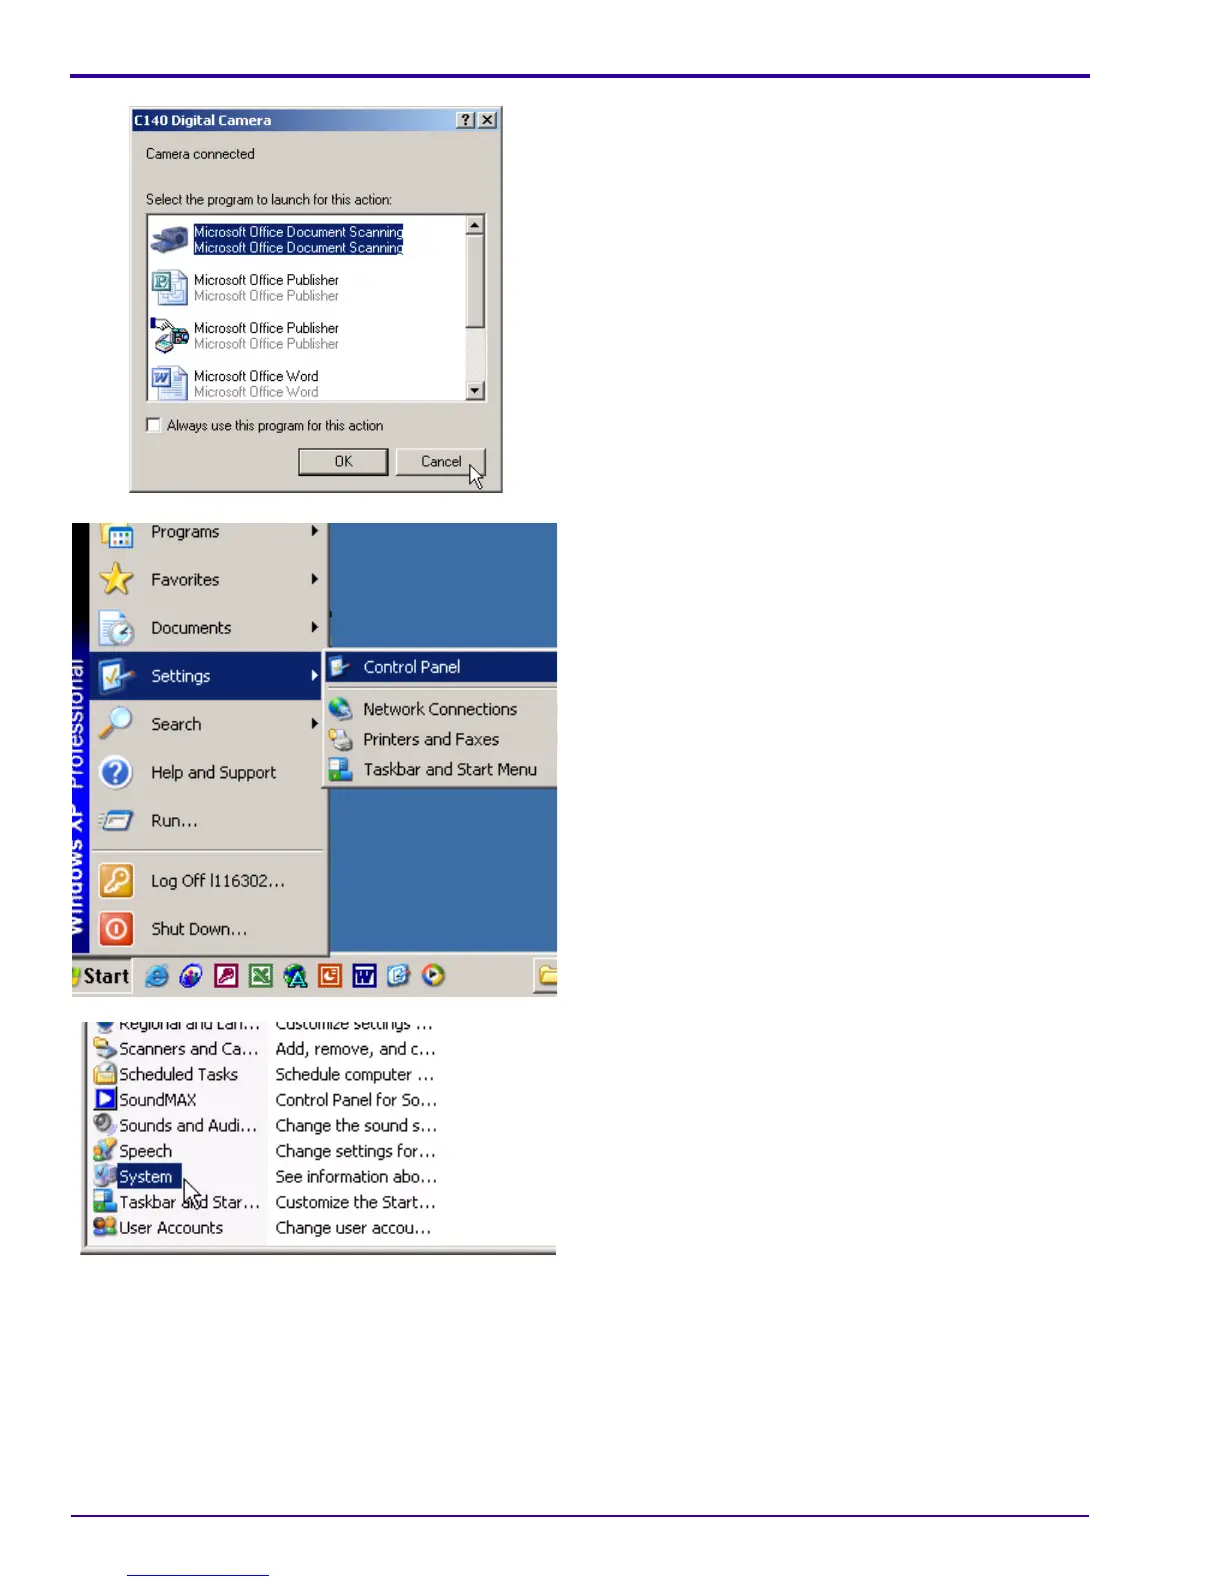Expand Documents submenu arrow
Viewport: 1224px width, 1584px height.
314,627
